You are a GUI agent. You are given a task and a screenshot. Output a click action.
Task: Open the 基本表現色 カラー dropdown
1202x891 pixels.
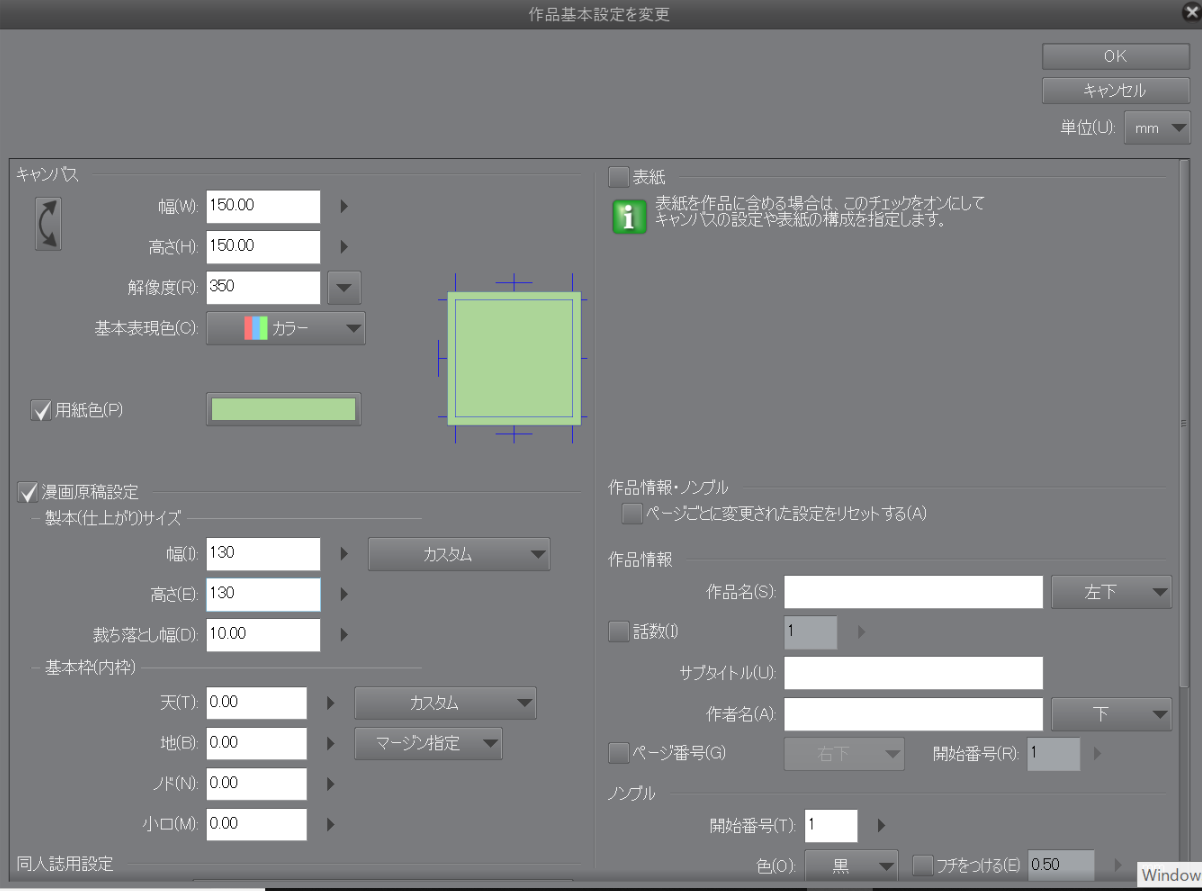pyautogui.click(x=286, y=328)
